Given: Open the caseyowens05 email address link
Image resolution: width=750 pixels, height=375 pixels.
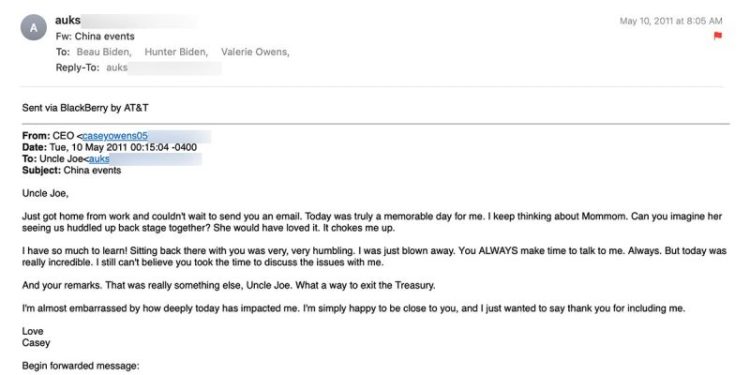Looking at the screenshot, I should pos(115,136).
